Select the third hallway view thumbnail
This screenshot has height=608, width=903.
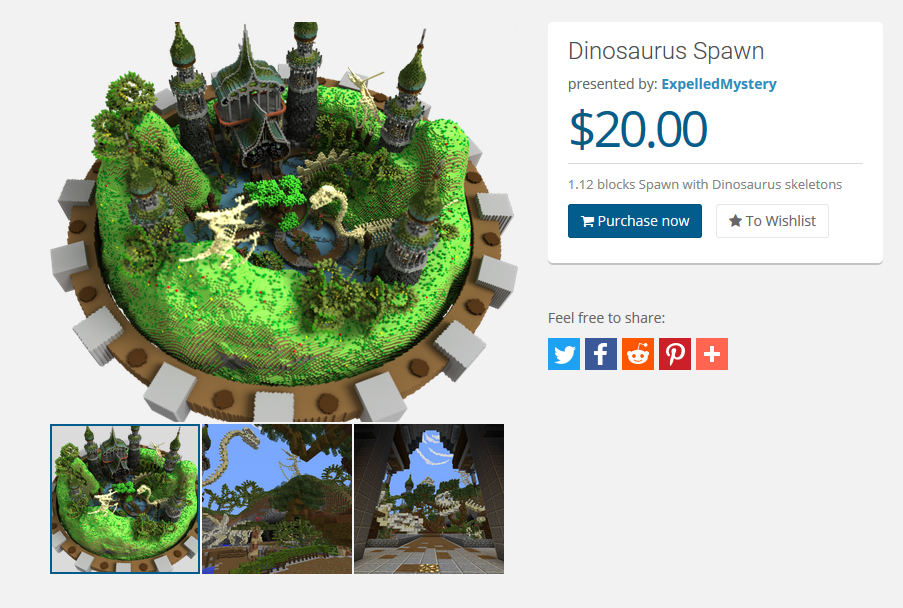[429, 499]
